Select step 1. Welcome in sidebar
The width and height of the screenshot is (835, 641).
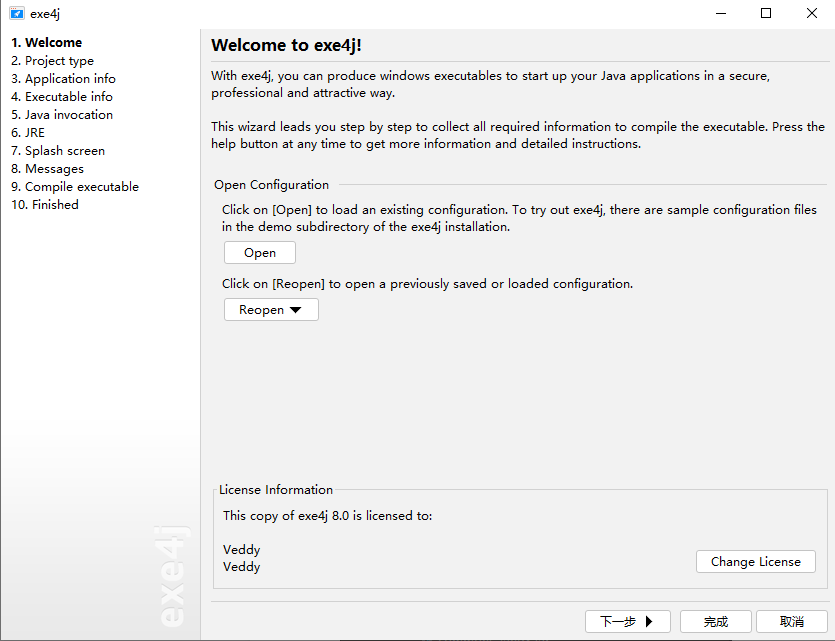click(46, 43)
